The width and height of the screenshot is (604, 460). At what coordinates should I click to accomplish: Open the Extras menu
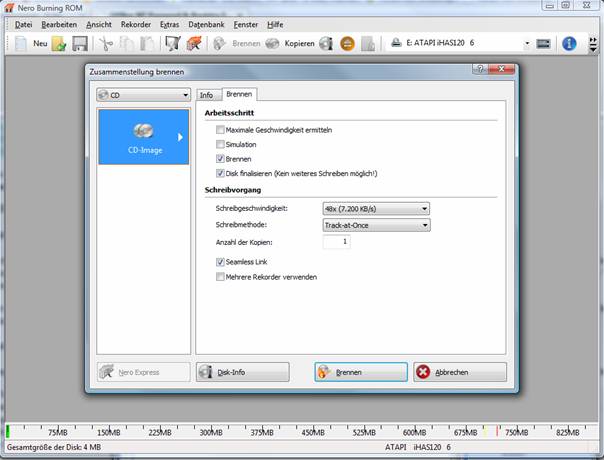tap(169, 25)
